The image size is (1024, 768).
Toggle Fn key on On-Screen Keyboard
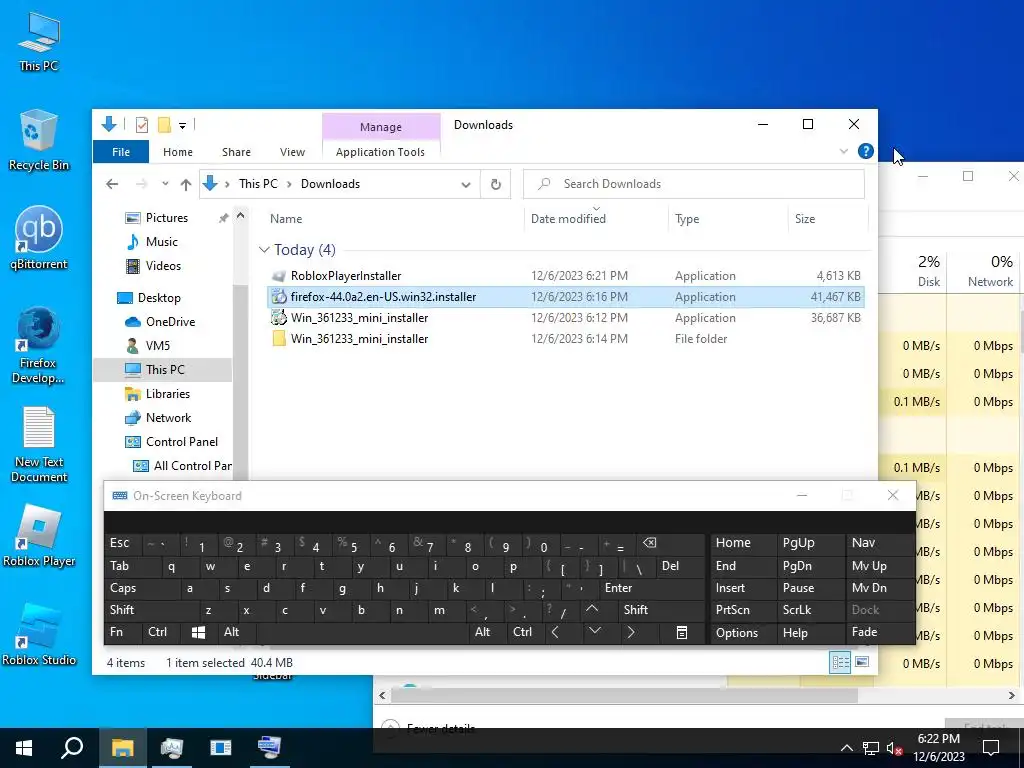pyautogui.click(x=123, y=632)
